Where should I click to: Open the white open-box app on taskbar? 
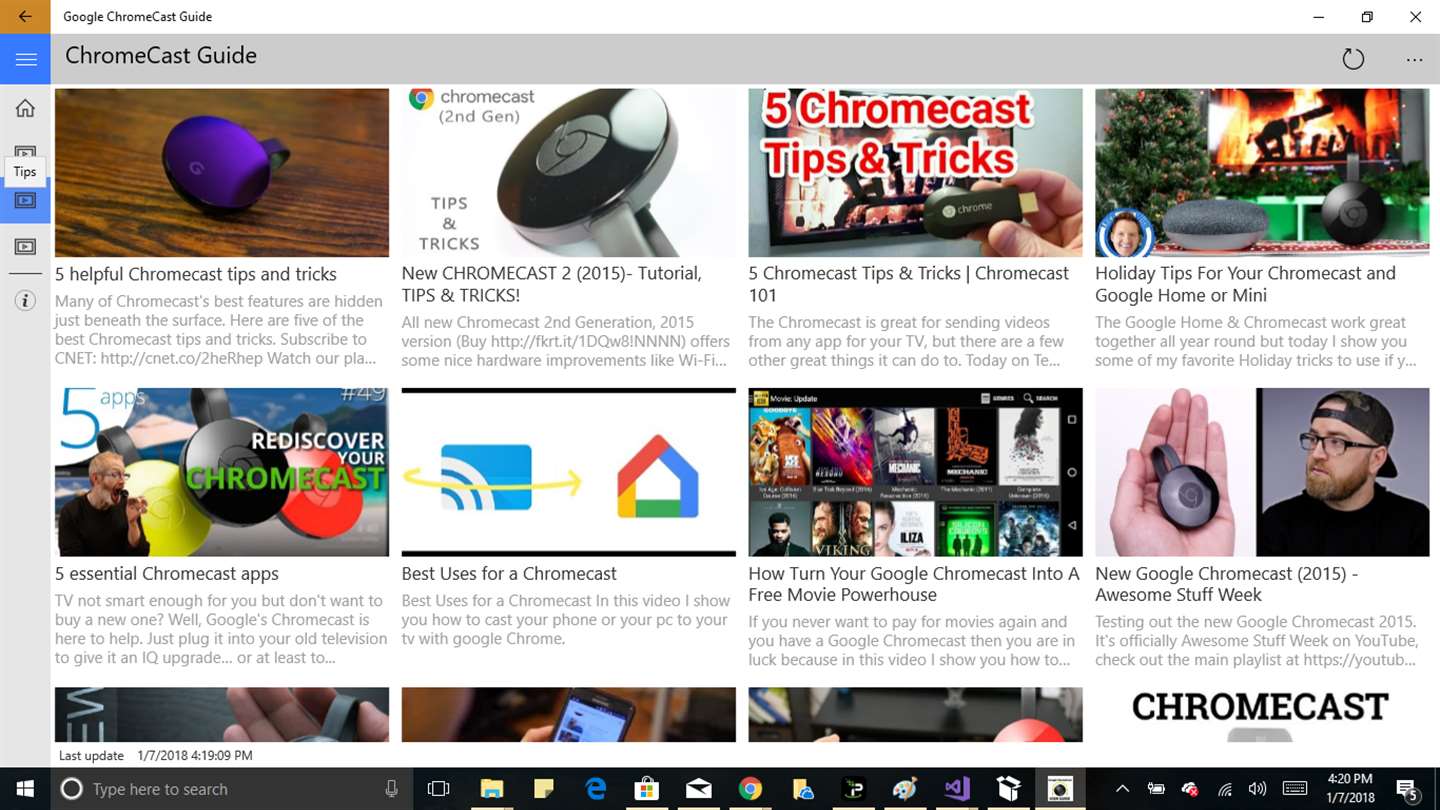1009,789
